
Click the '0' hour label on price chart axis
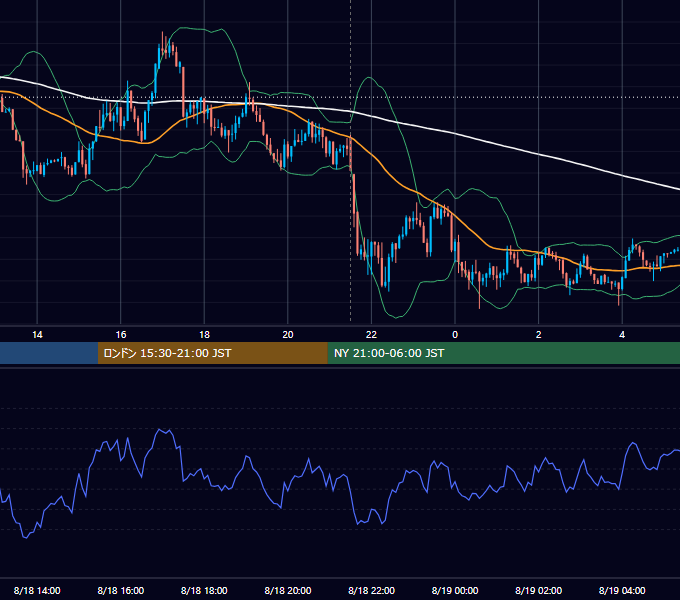click(455, 335)
